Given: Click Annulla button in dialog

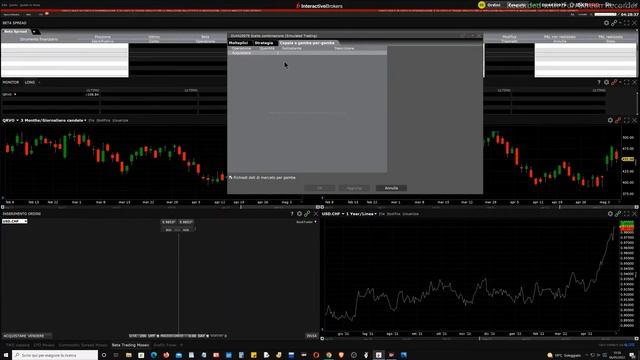Looking at the screenshot, I should [391, 188].
